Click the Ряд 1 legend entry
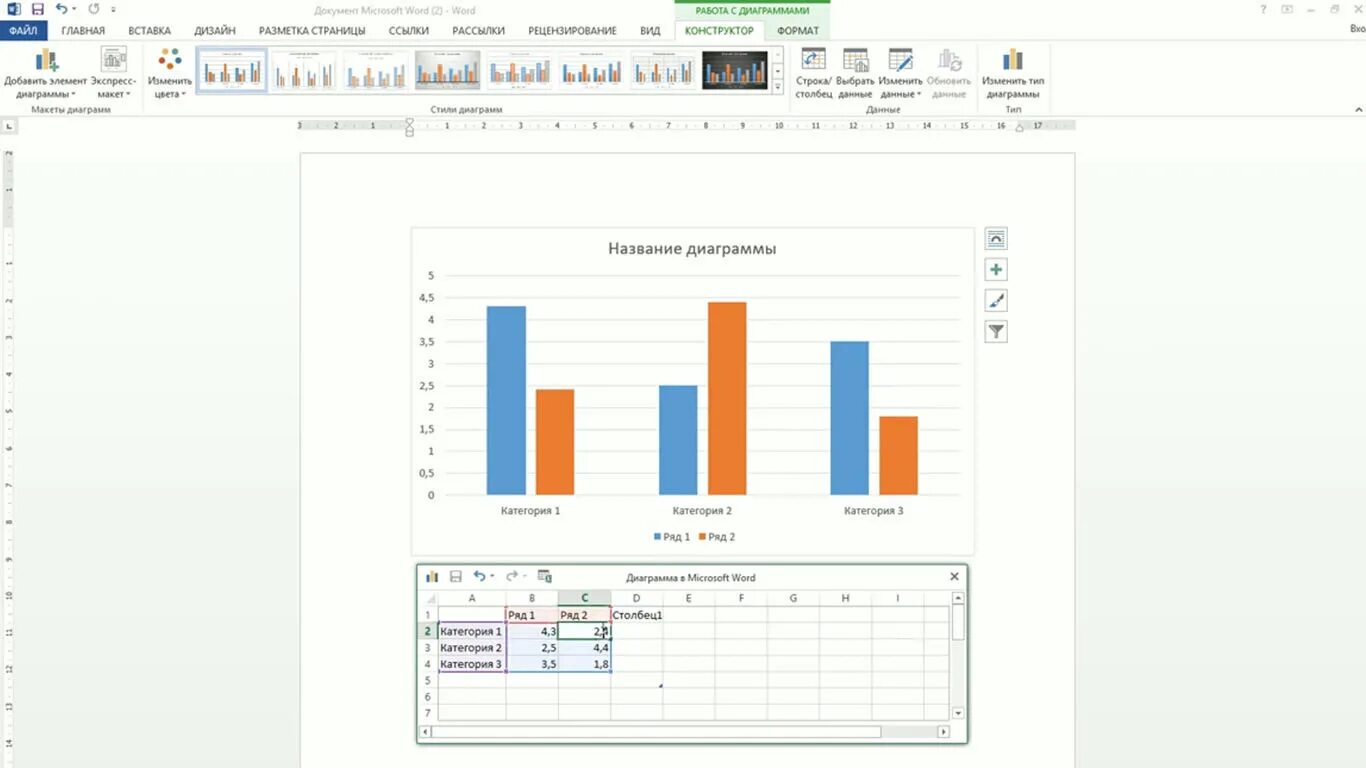Screen dimensions: 1366x768 coord(672,537)
